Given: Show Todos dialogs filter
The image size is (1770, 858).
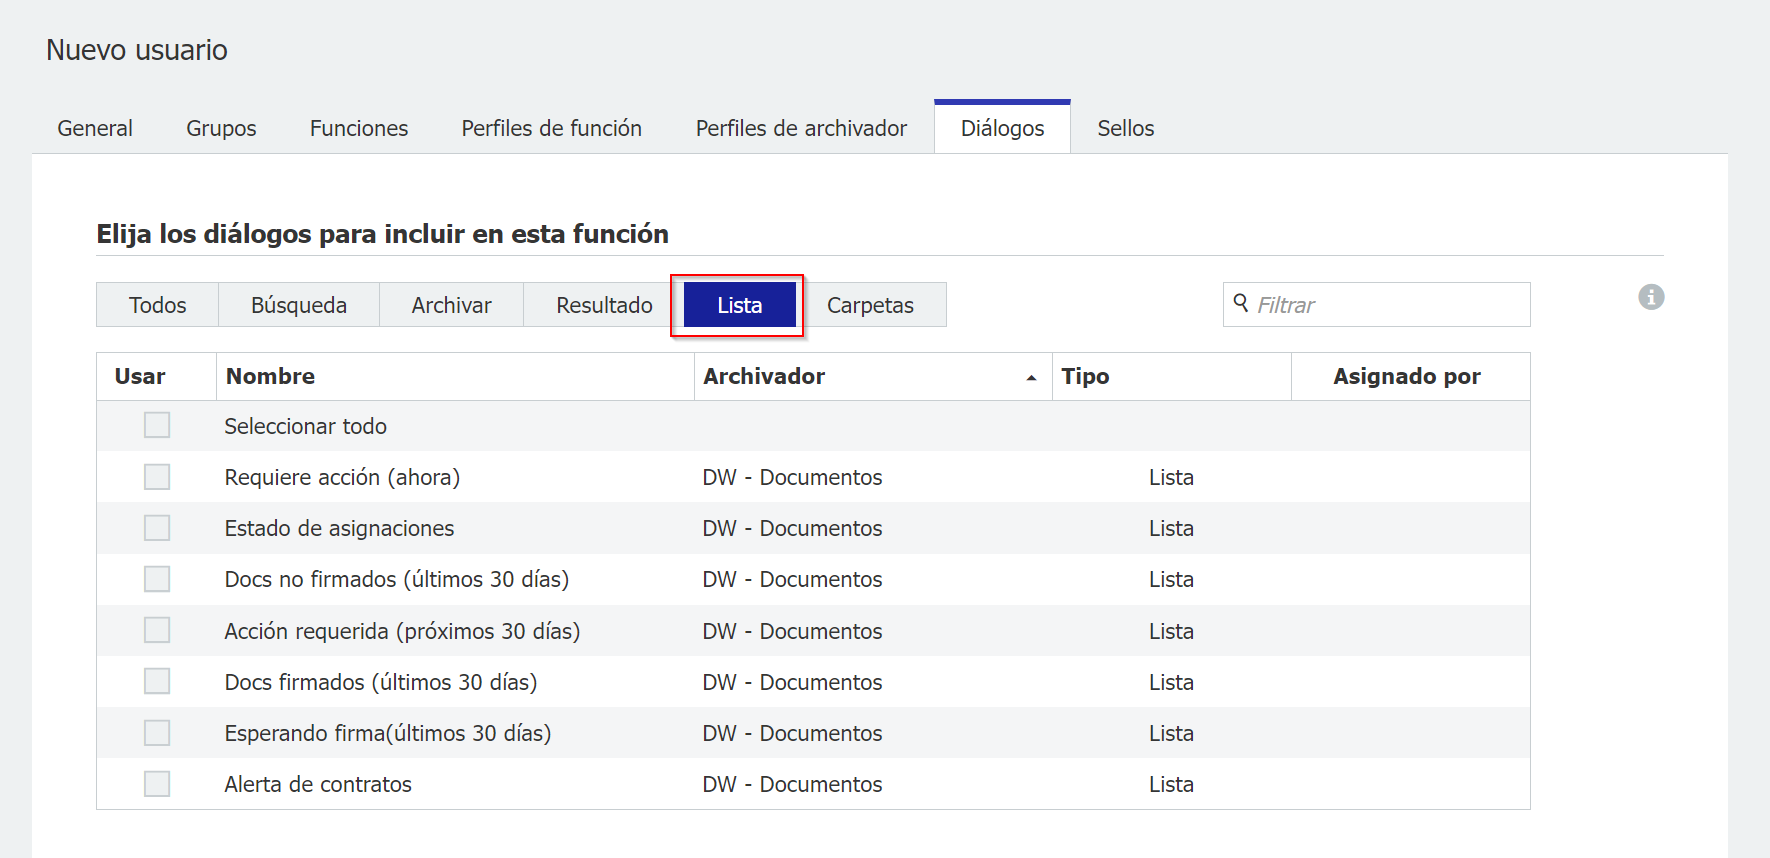Looking at the screenshot, I should [x=158, y=305].
